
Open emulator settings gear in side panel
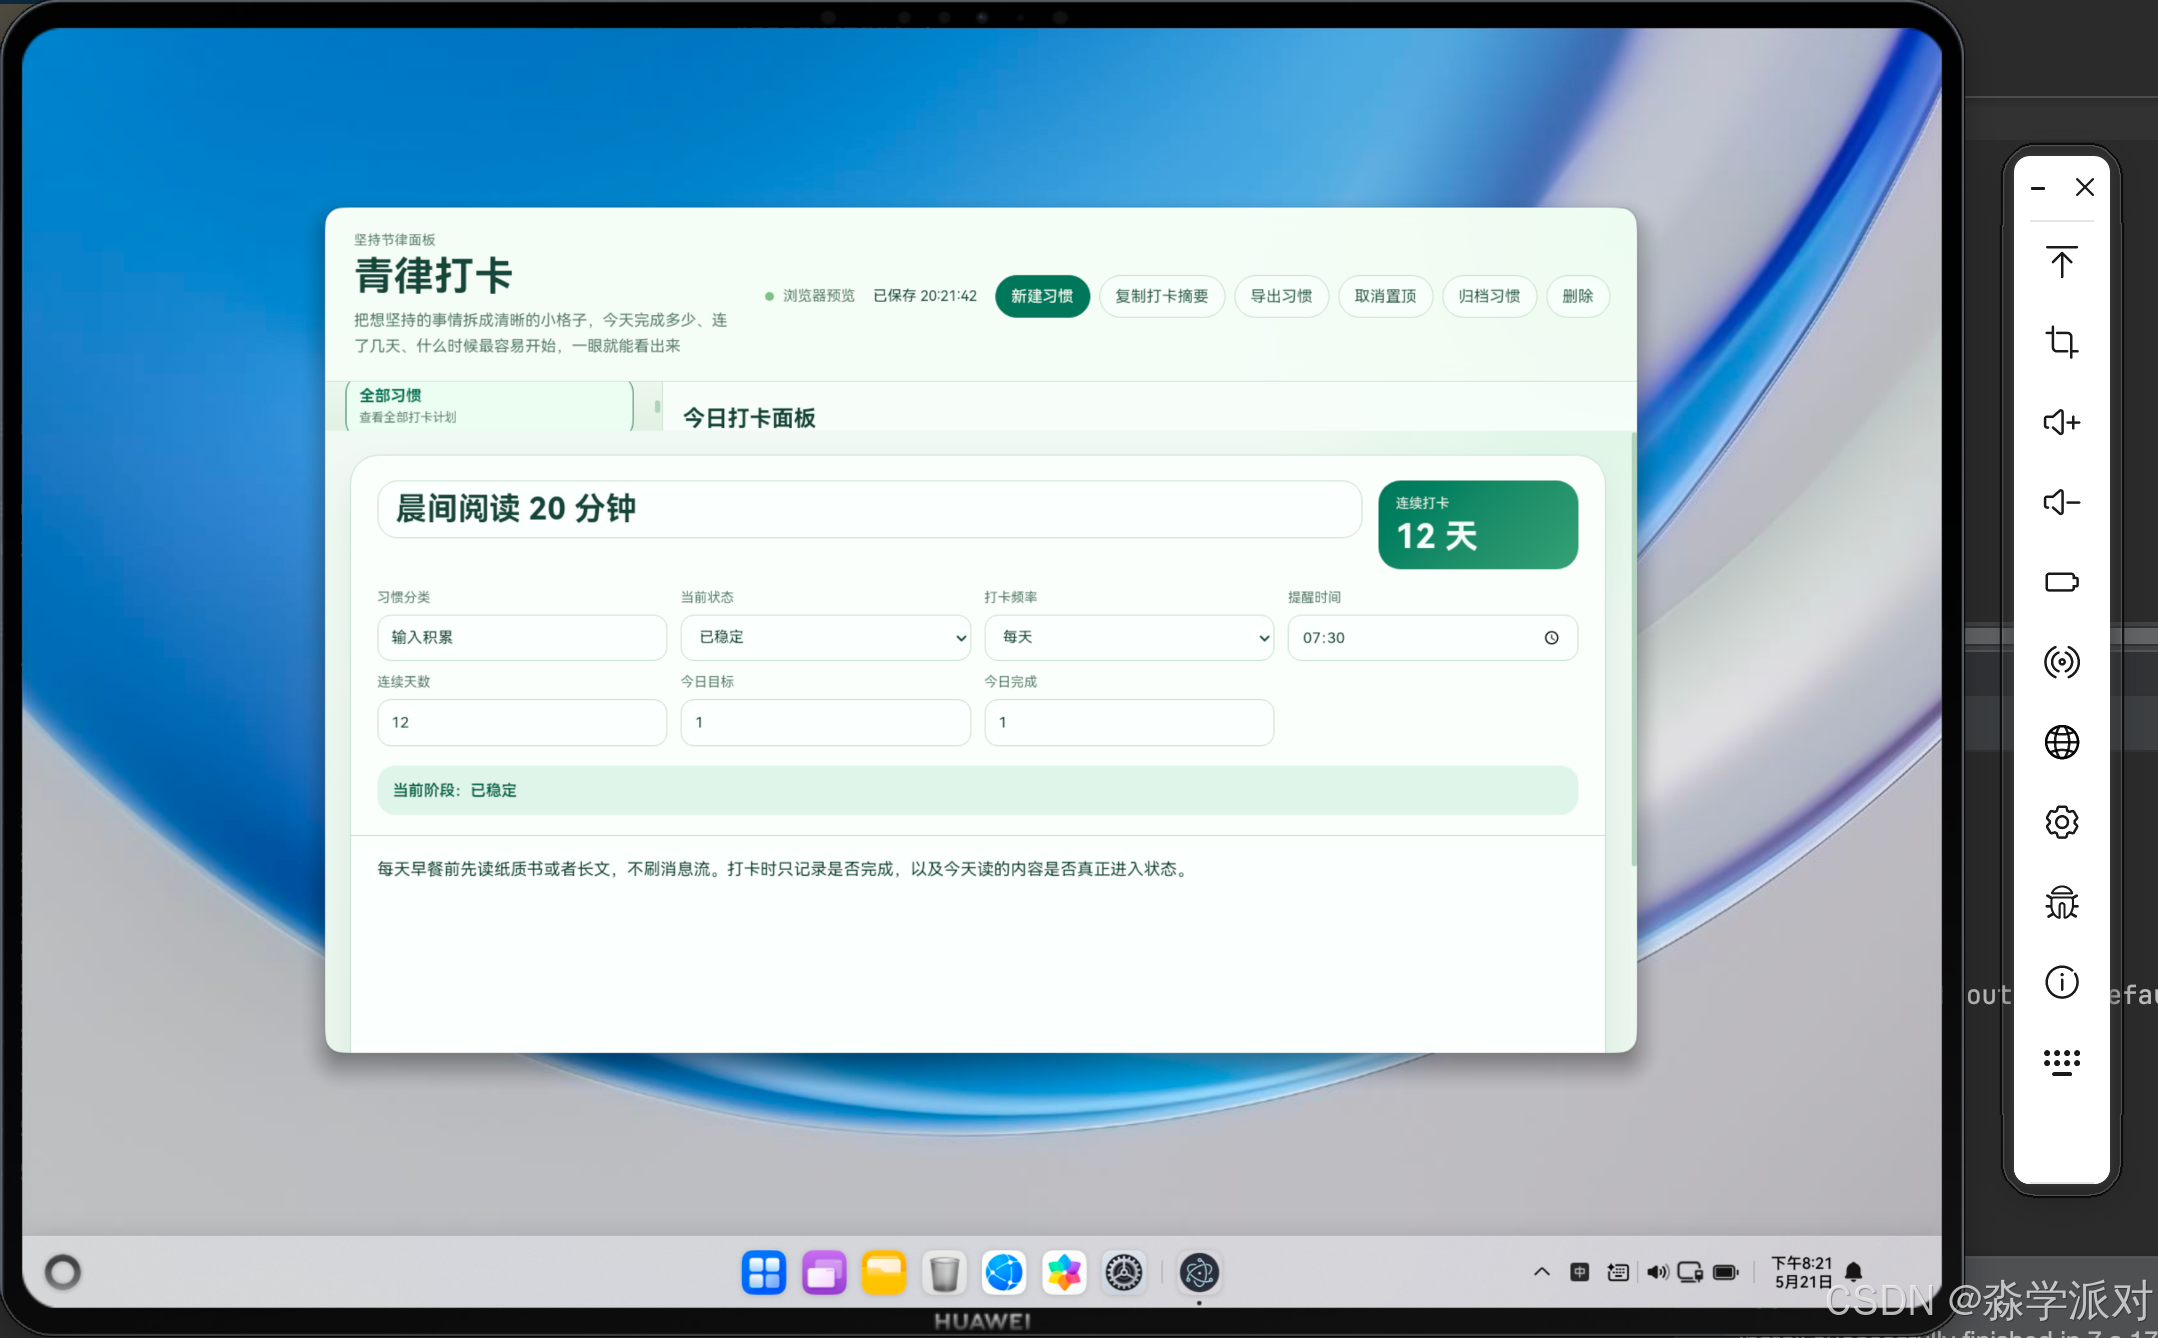2061,822
